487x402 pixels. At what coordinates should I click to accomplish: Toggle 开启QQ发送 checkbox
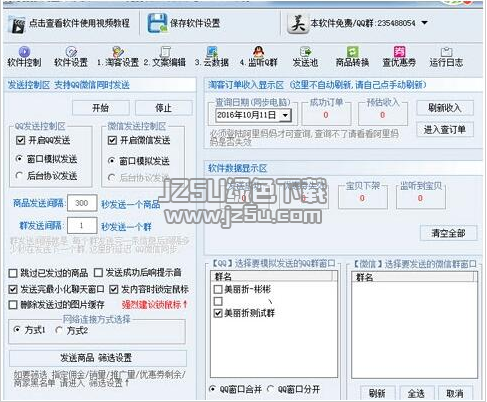(x=20, y=140)
